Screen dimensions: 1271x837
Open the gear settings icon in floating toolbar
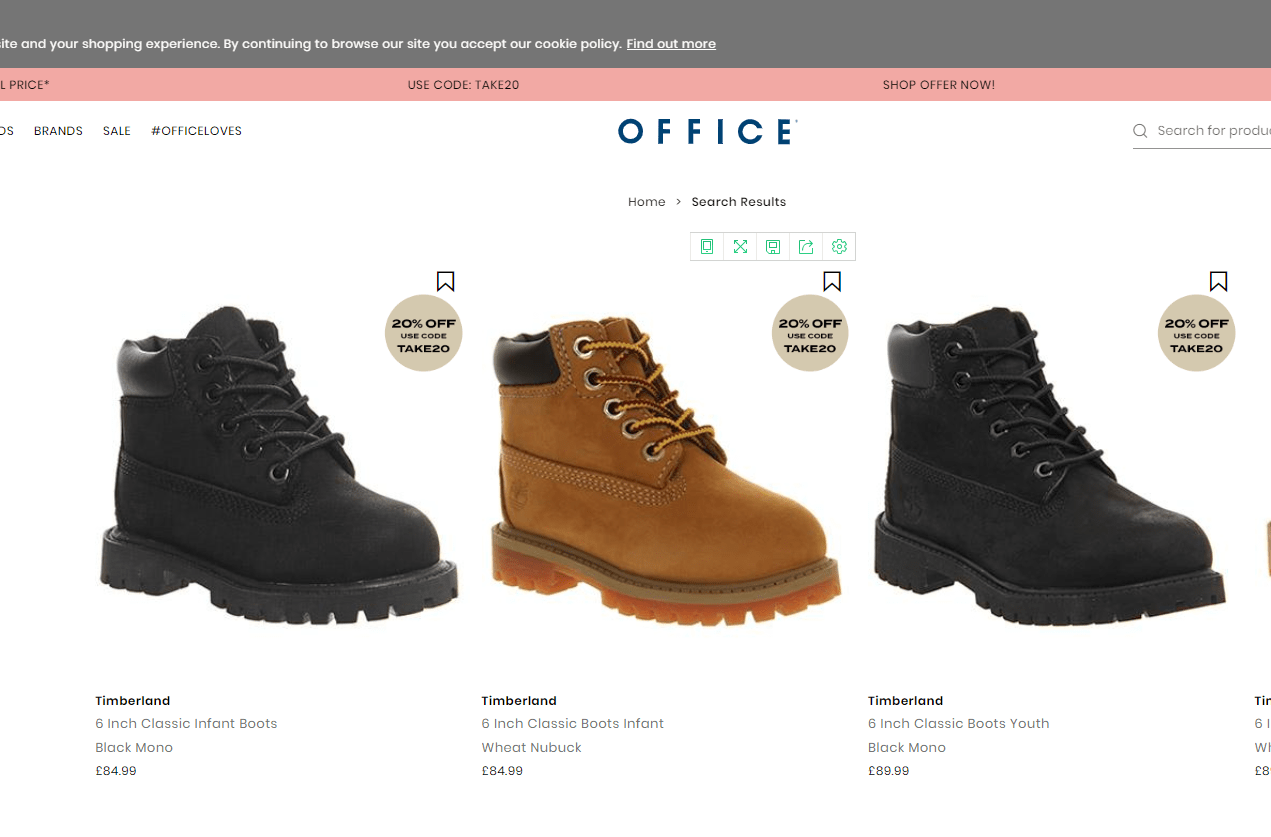tap(839, 247)
